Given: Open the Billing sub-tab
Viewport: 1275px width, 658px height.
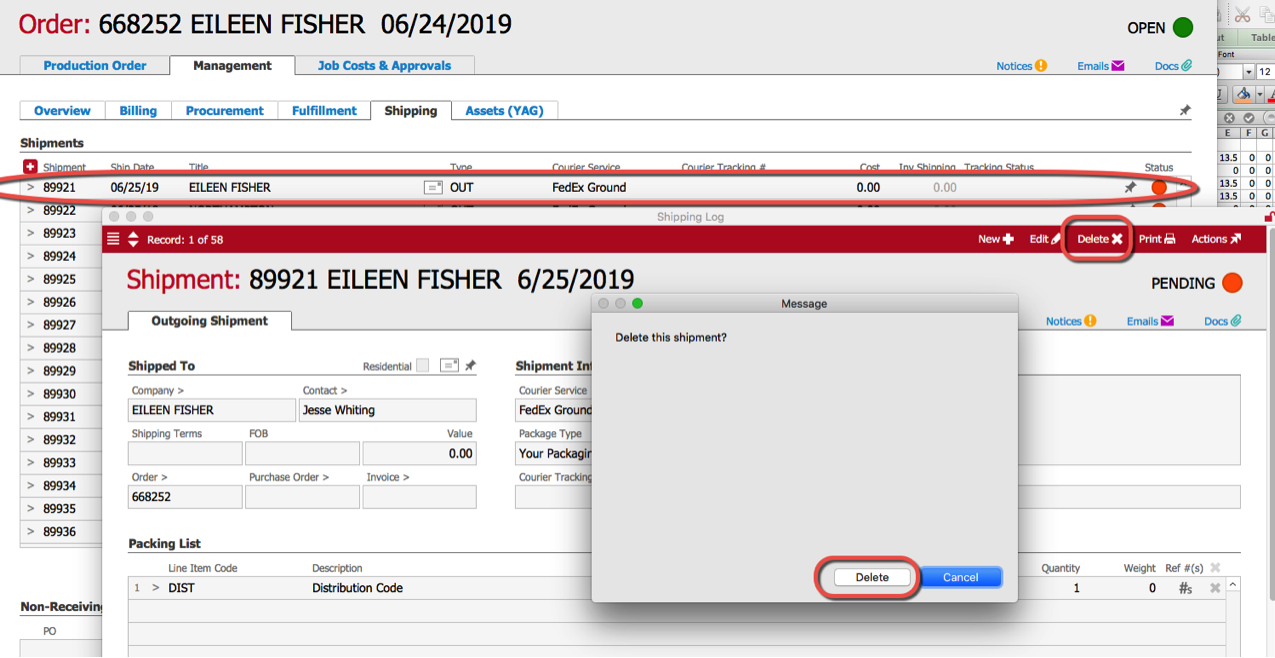Looking at the screenshot, I should pos(138,110).
